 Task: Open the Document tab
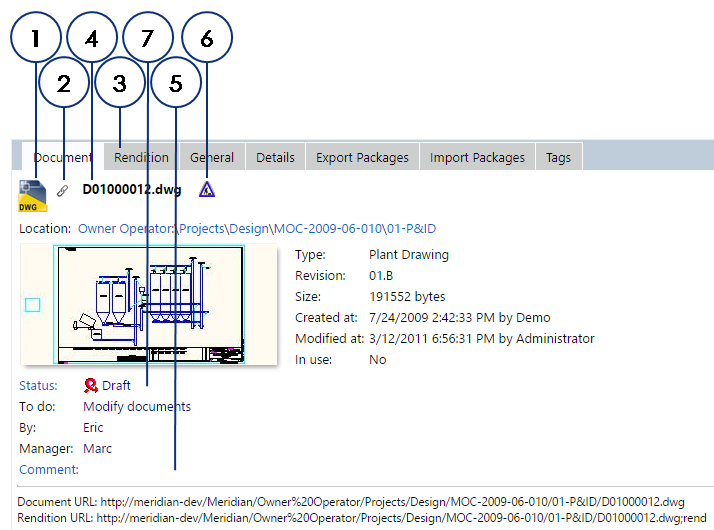tap(62, 157)
